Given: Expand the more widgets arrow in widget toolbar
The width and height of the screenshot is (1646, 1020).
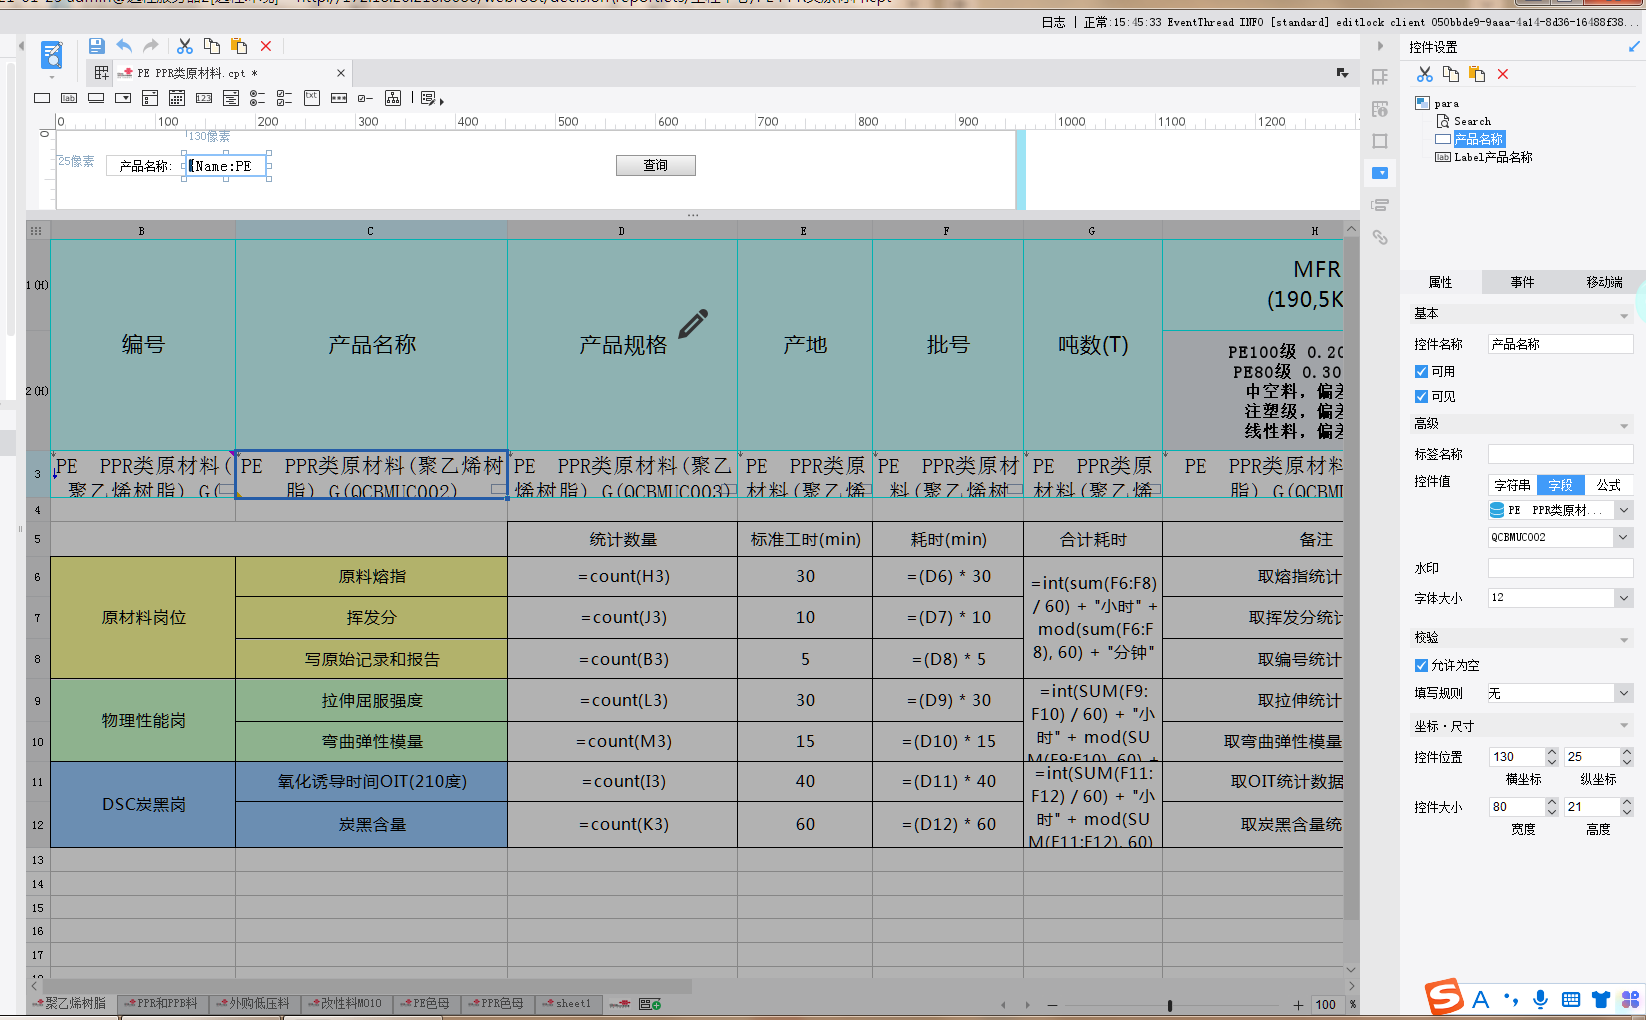Looking at the screenshot, I should click(x=441, y=100).
